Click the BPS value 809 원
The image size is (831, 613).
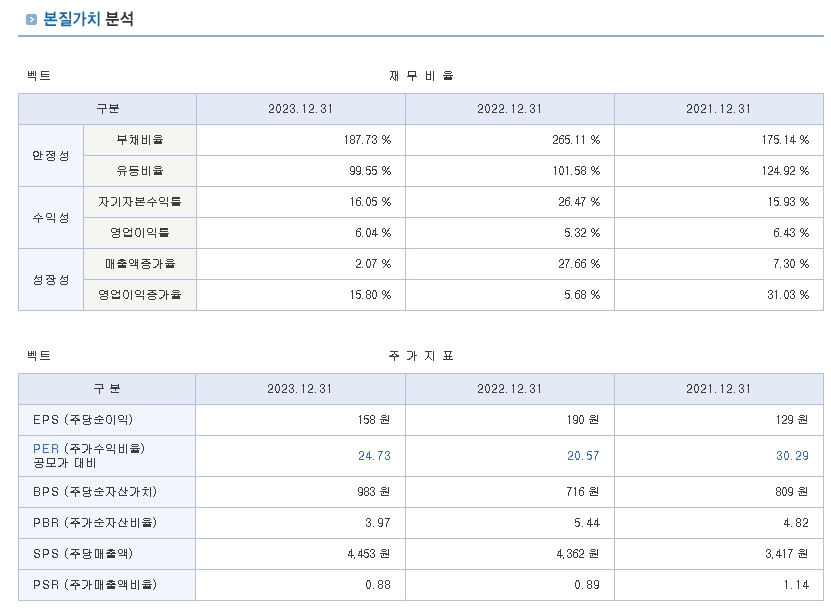792,492
